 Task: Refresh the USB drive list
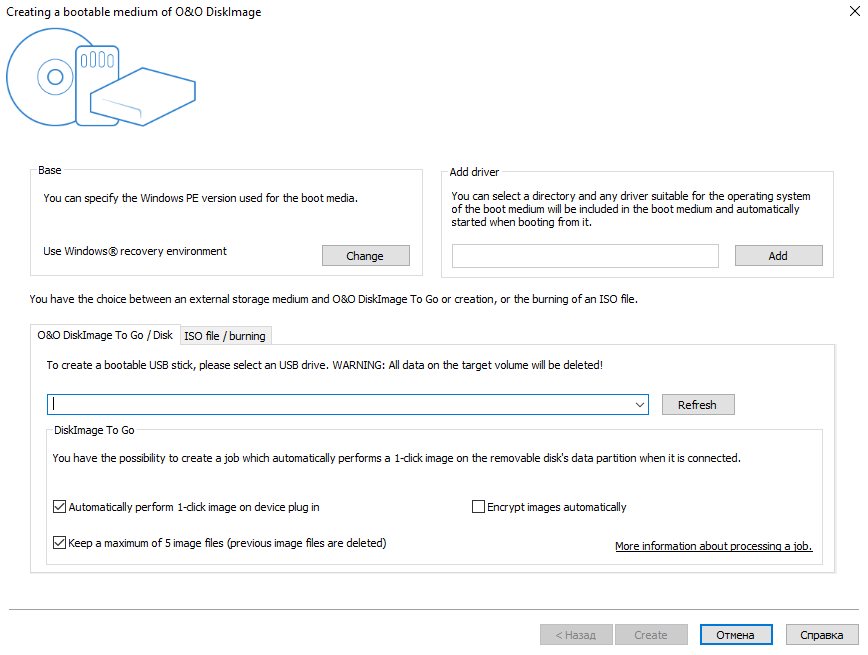coord(697,405)
